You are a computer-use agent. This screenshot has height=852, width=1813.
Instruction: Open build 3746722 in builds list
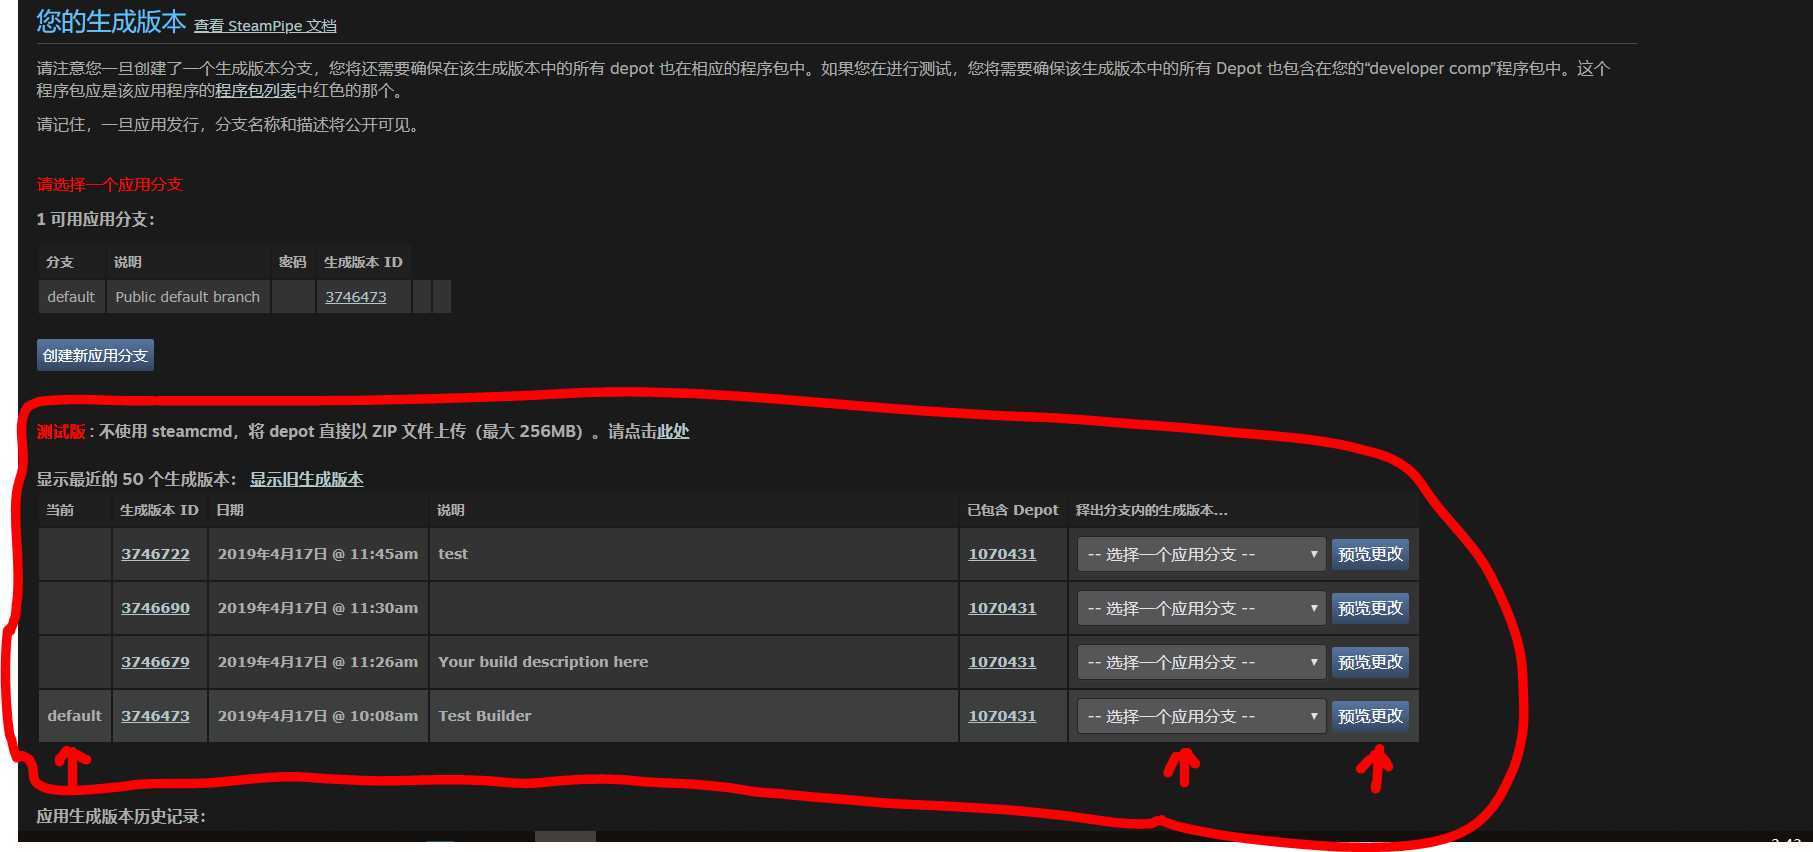coord(155,554)
